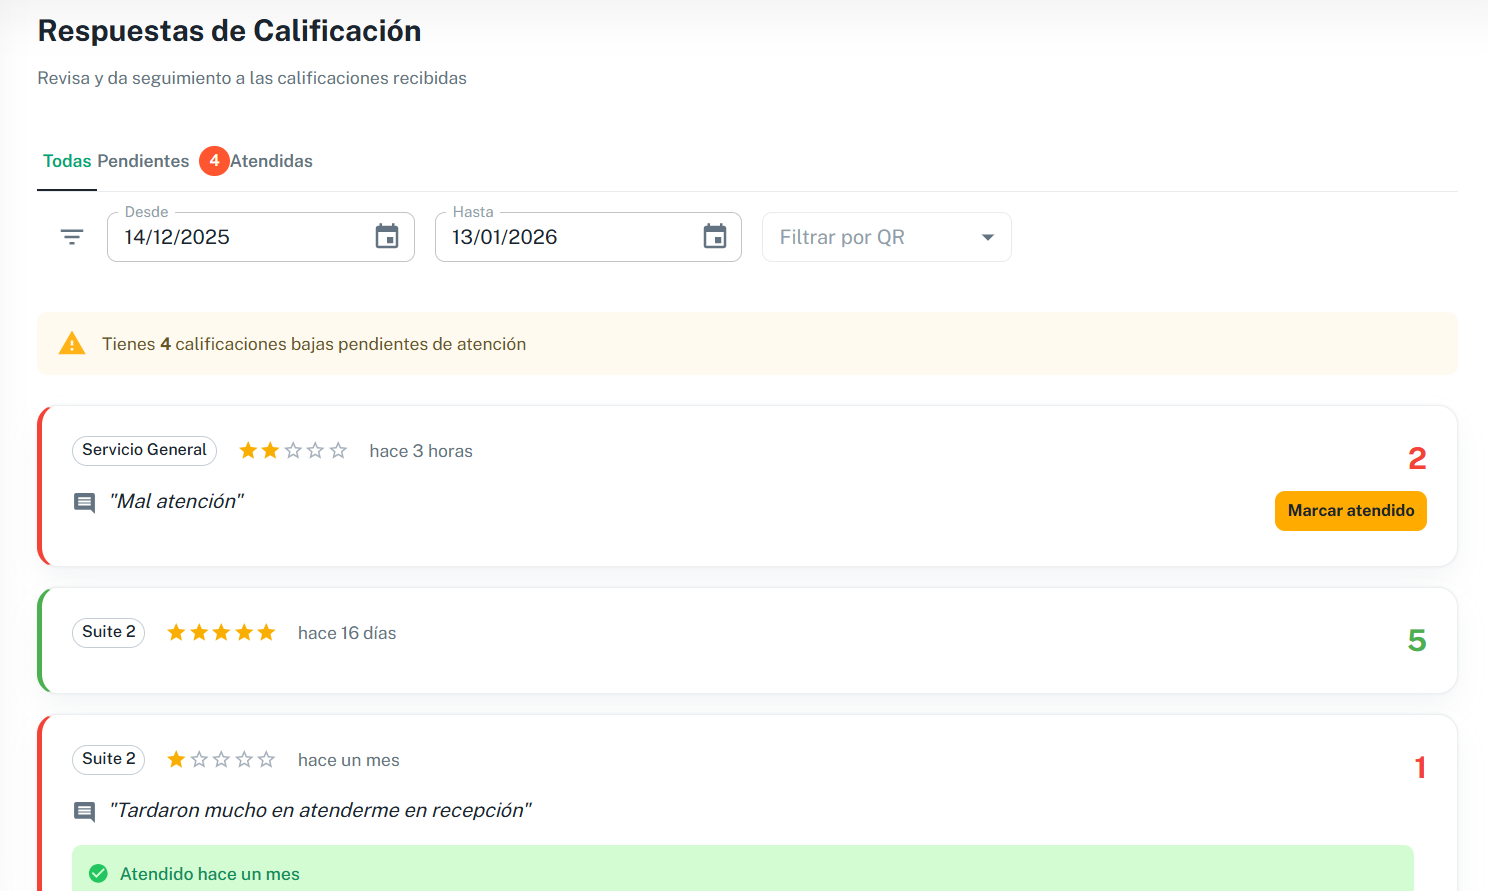Open the Hasta date picker calendar icon
Screen dimensions: 1488x891
pyautogui.click(x=715, y=236)
